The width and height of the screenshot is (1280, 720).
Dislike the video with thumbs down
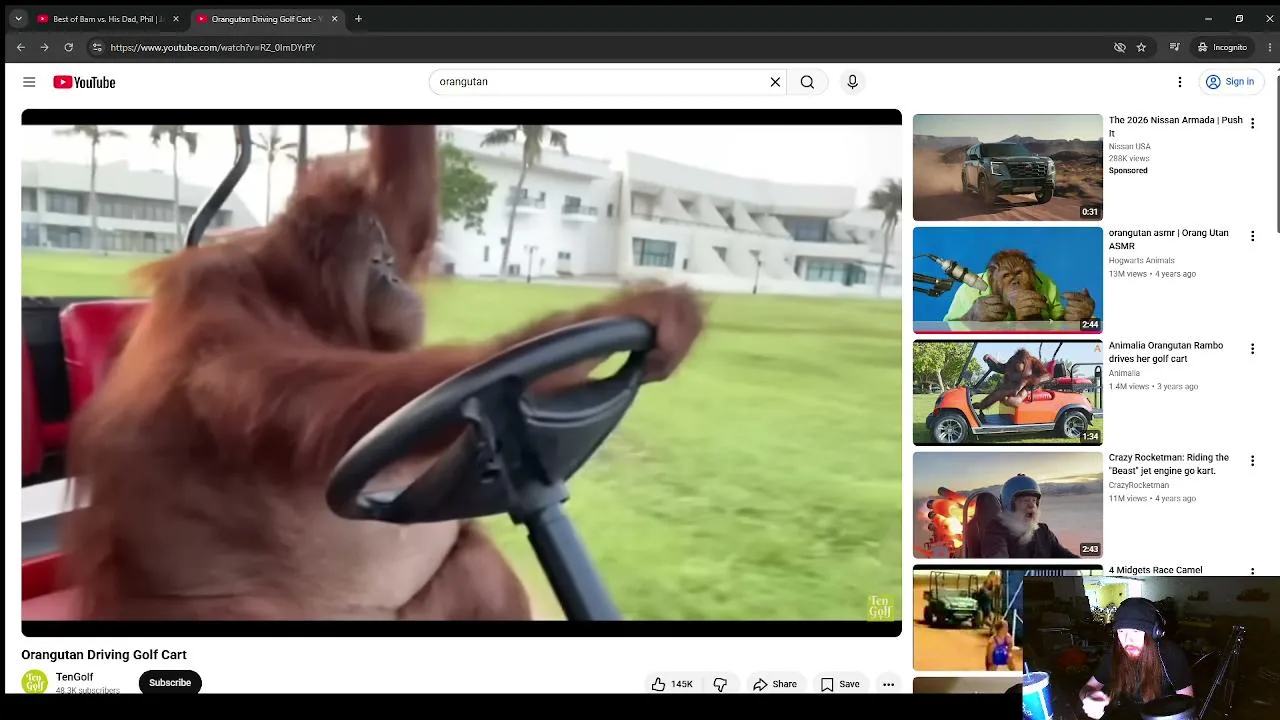720,684
